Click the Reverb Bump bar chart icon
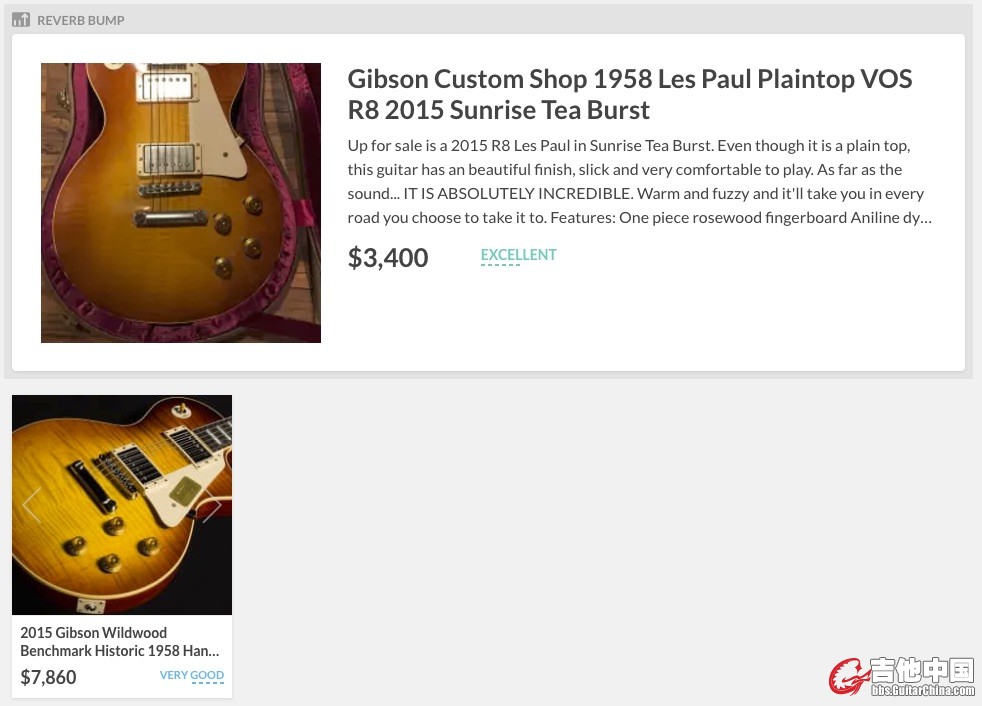Viewport: 982px width, 706px height. 21,19
